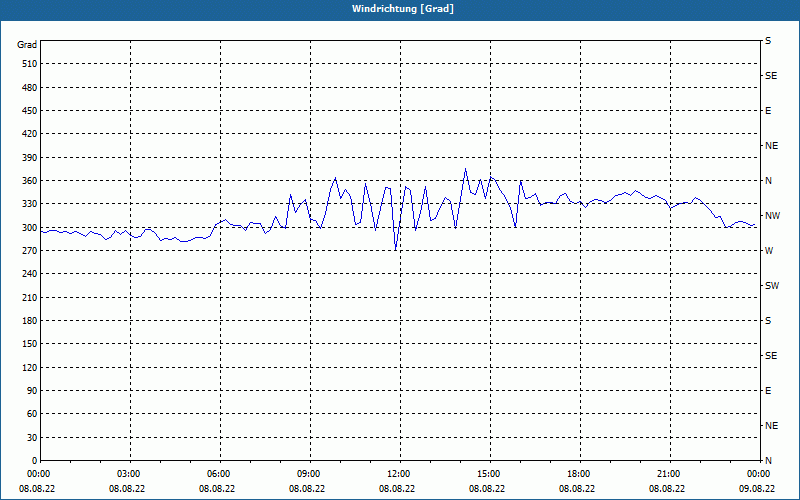Select the 180 y-axis value

pos(30,321)
